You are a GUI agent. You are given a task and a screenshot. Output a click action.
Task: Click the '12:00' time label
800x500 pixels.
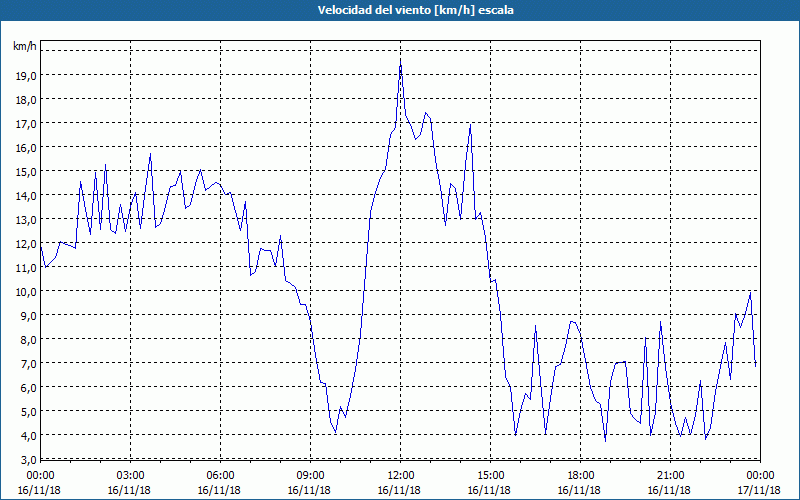pos(400,476)
